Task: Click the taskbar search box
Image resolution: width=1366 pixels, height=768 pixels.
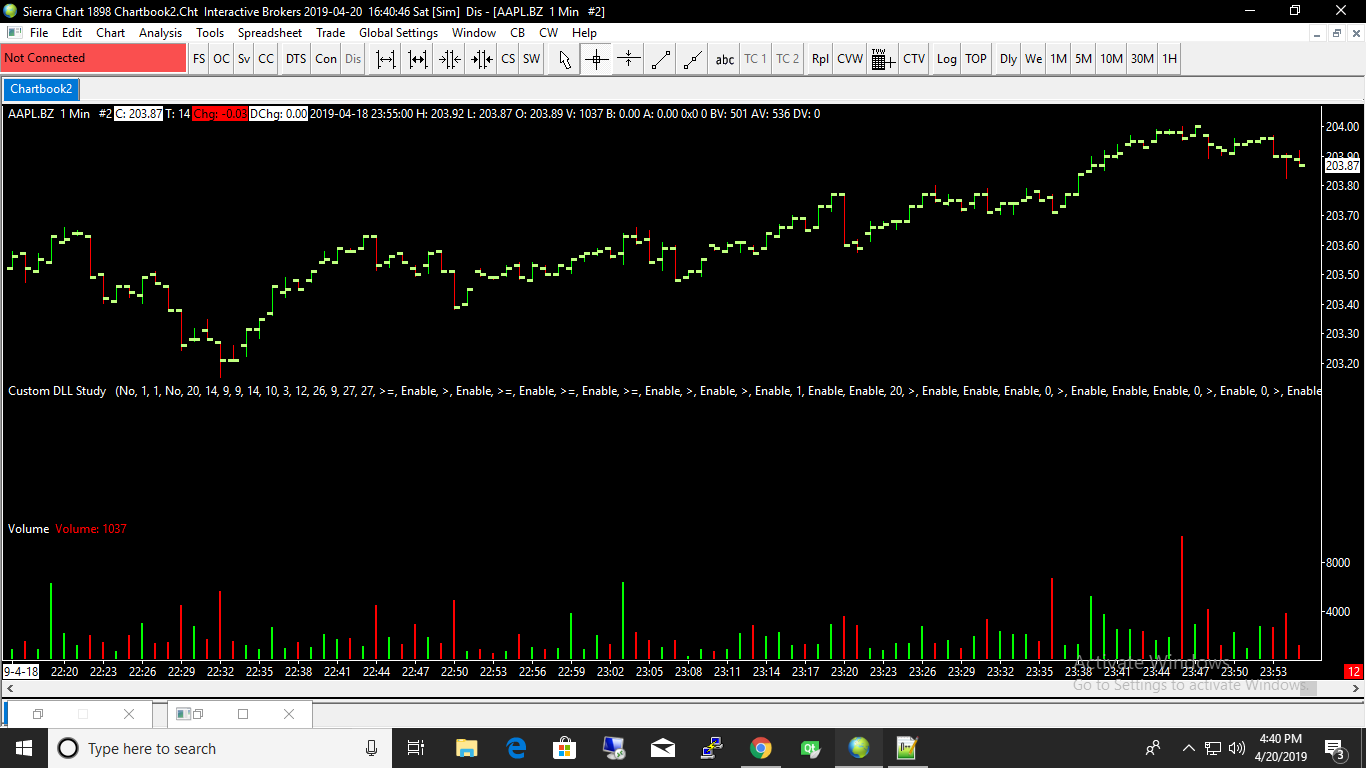Action: coord(220,748)
